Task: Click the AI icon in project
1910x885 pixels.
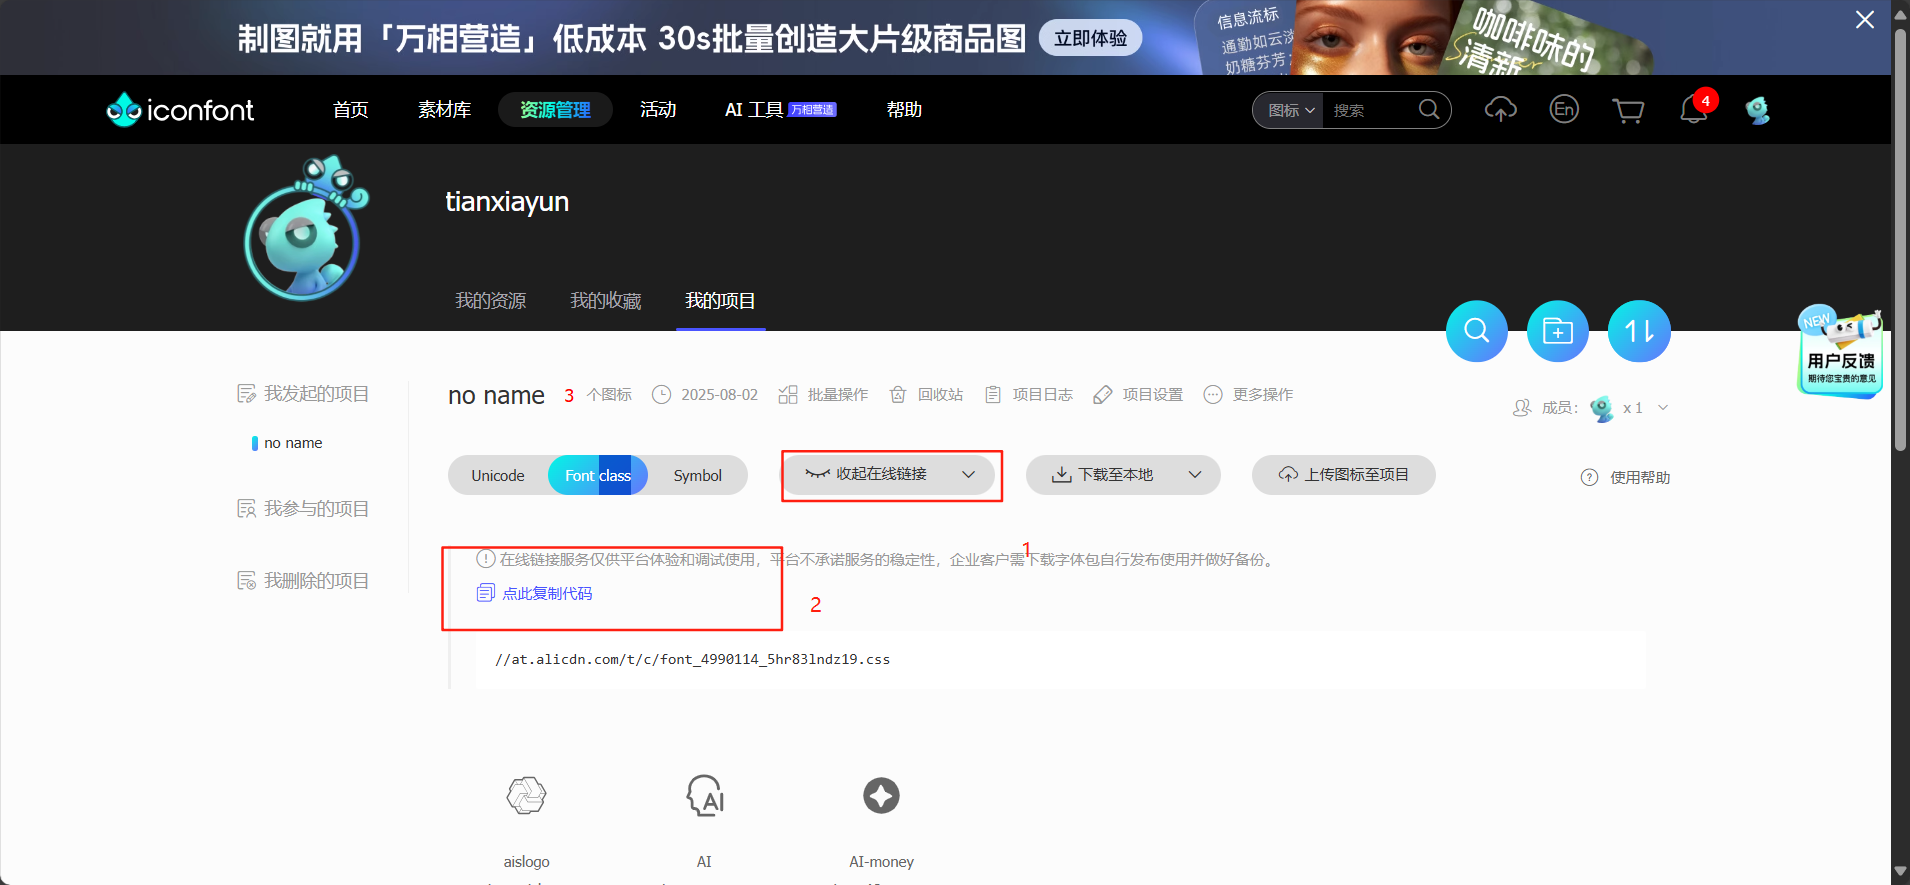Action: pyautogui.click(x=704, y=796)
